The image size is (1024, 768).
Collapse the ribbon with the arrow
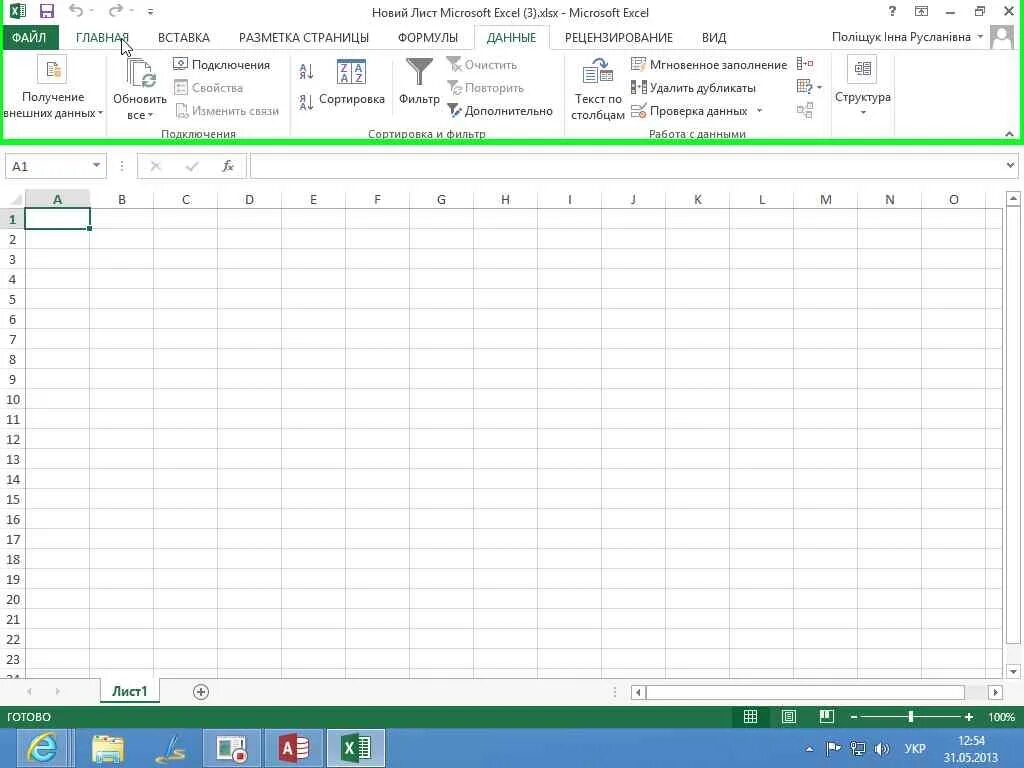tap(1009, 134)
